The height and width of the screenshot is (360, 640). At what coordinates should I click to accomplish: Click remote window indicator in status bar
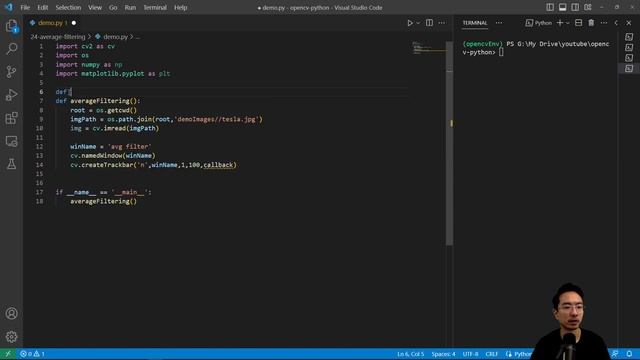pyautogui.click(x=8, y=354)
